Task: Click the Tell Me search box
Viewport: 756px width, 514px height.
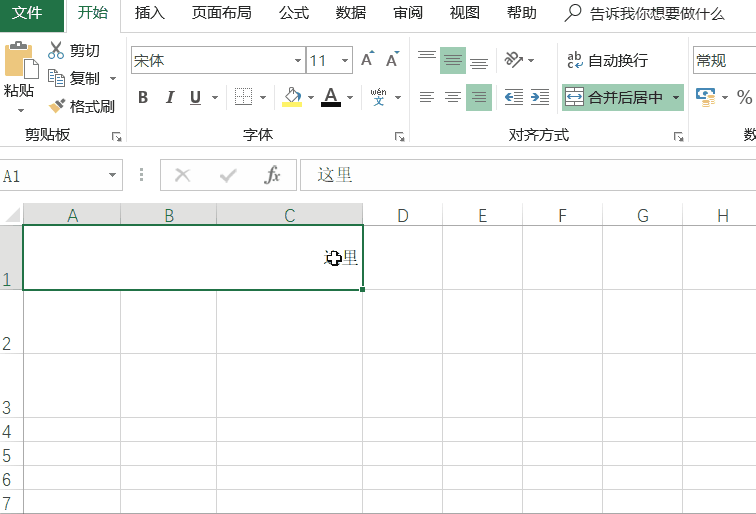Action: (645, 14)
